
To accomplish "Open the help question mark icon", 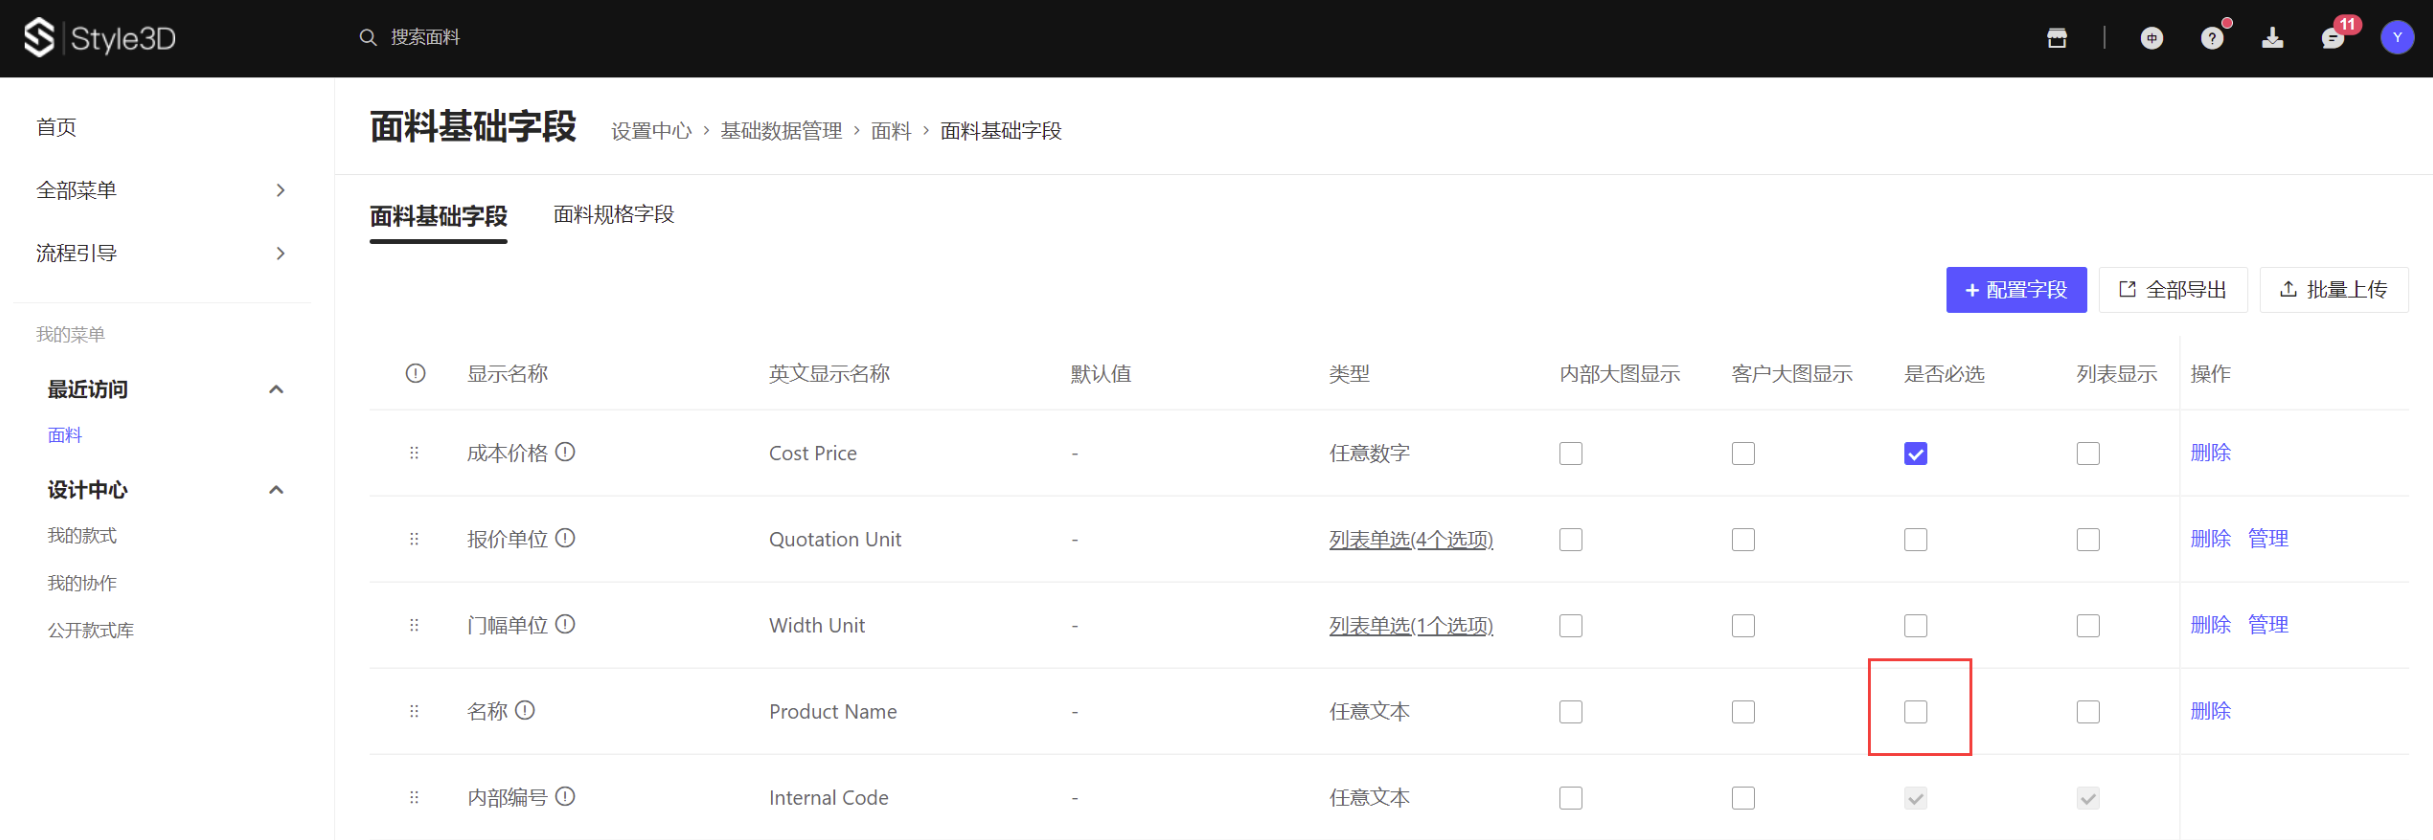I will [2211, 38].
